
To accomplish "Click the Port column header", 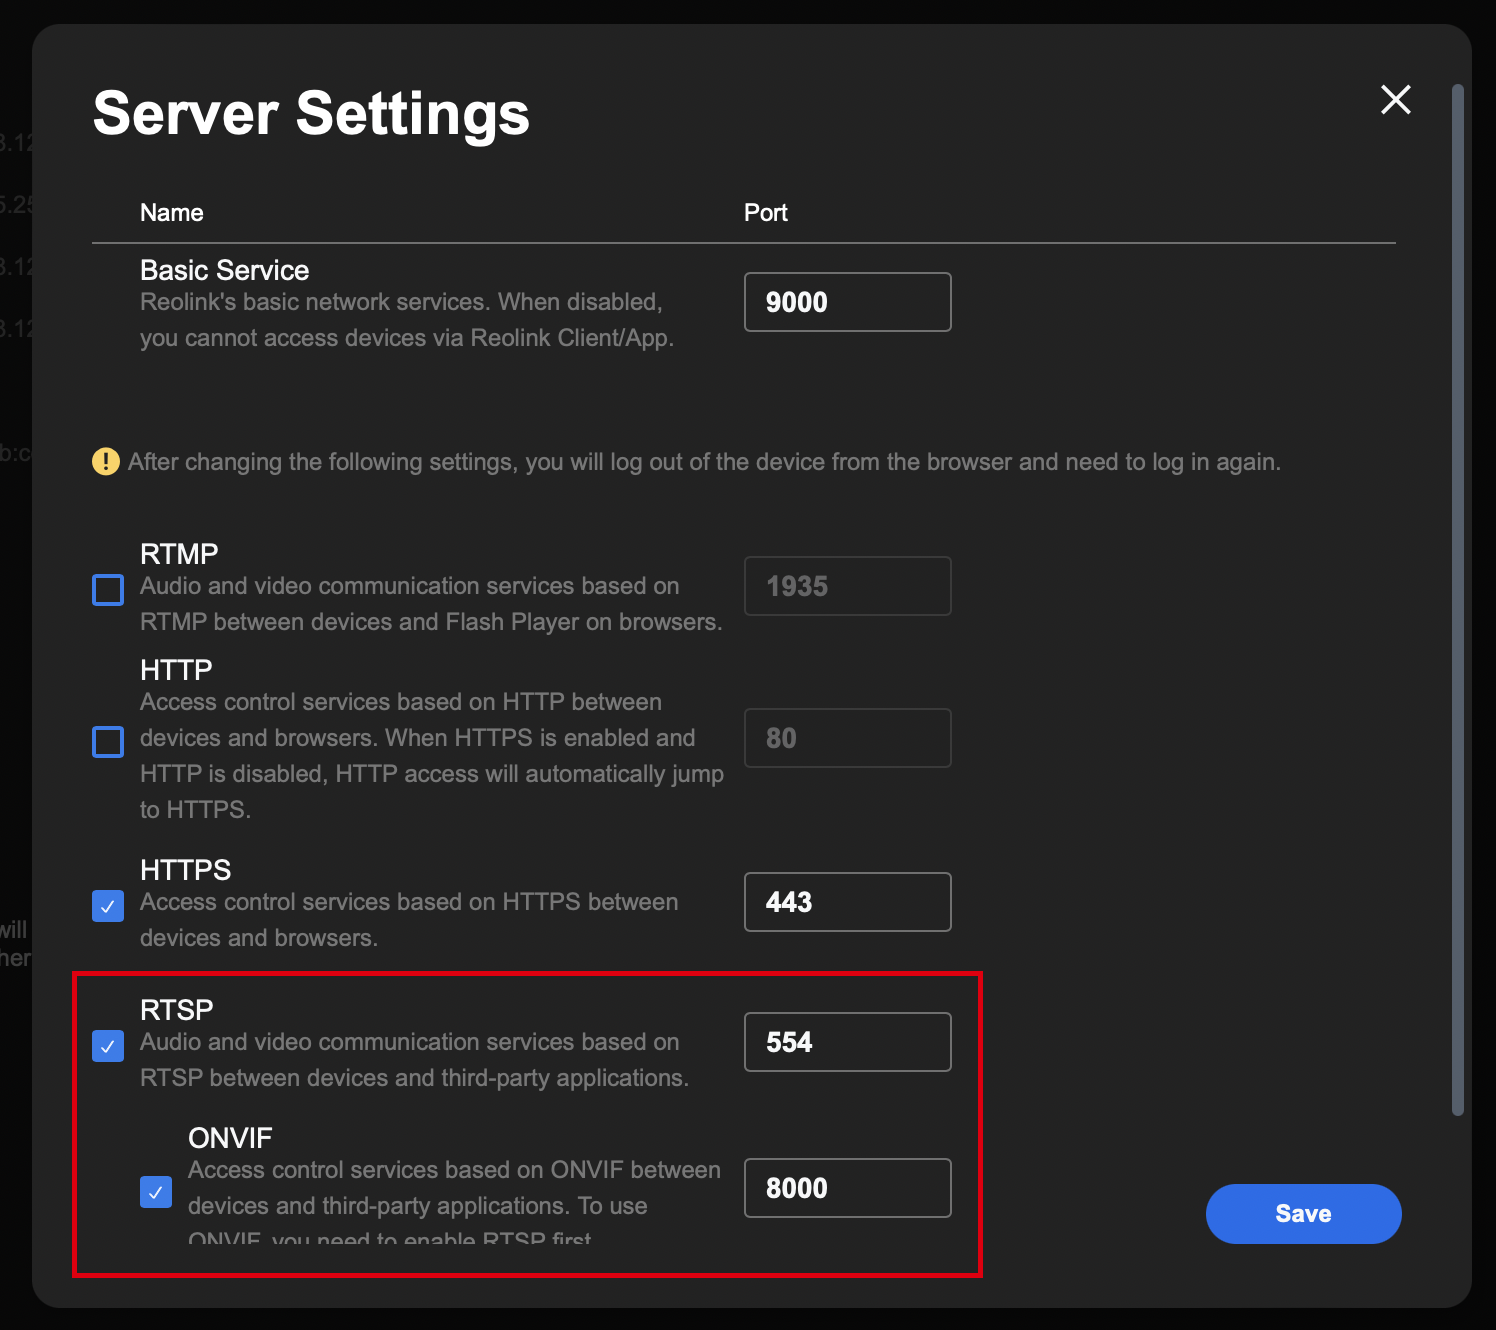I will pos(766,213).
